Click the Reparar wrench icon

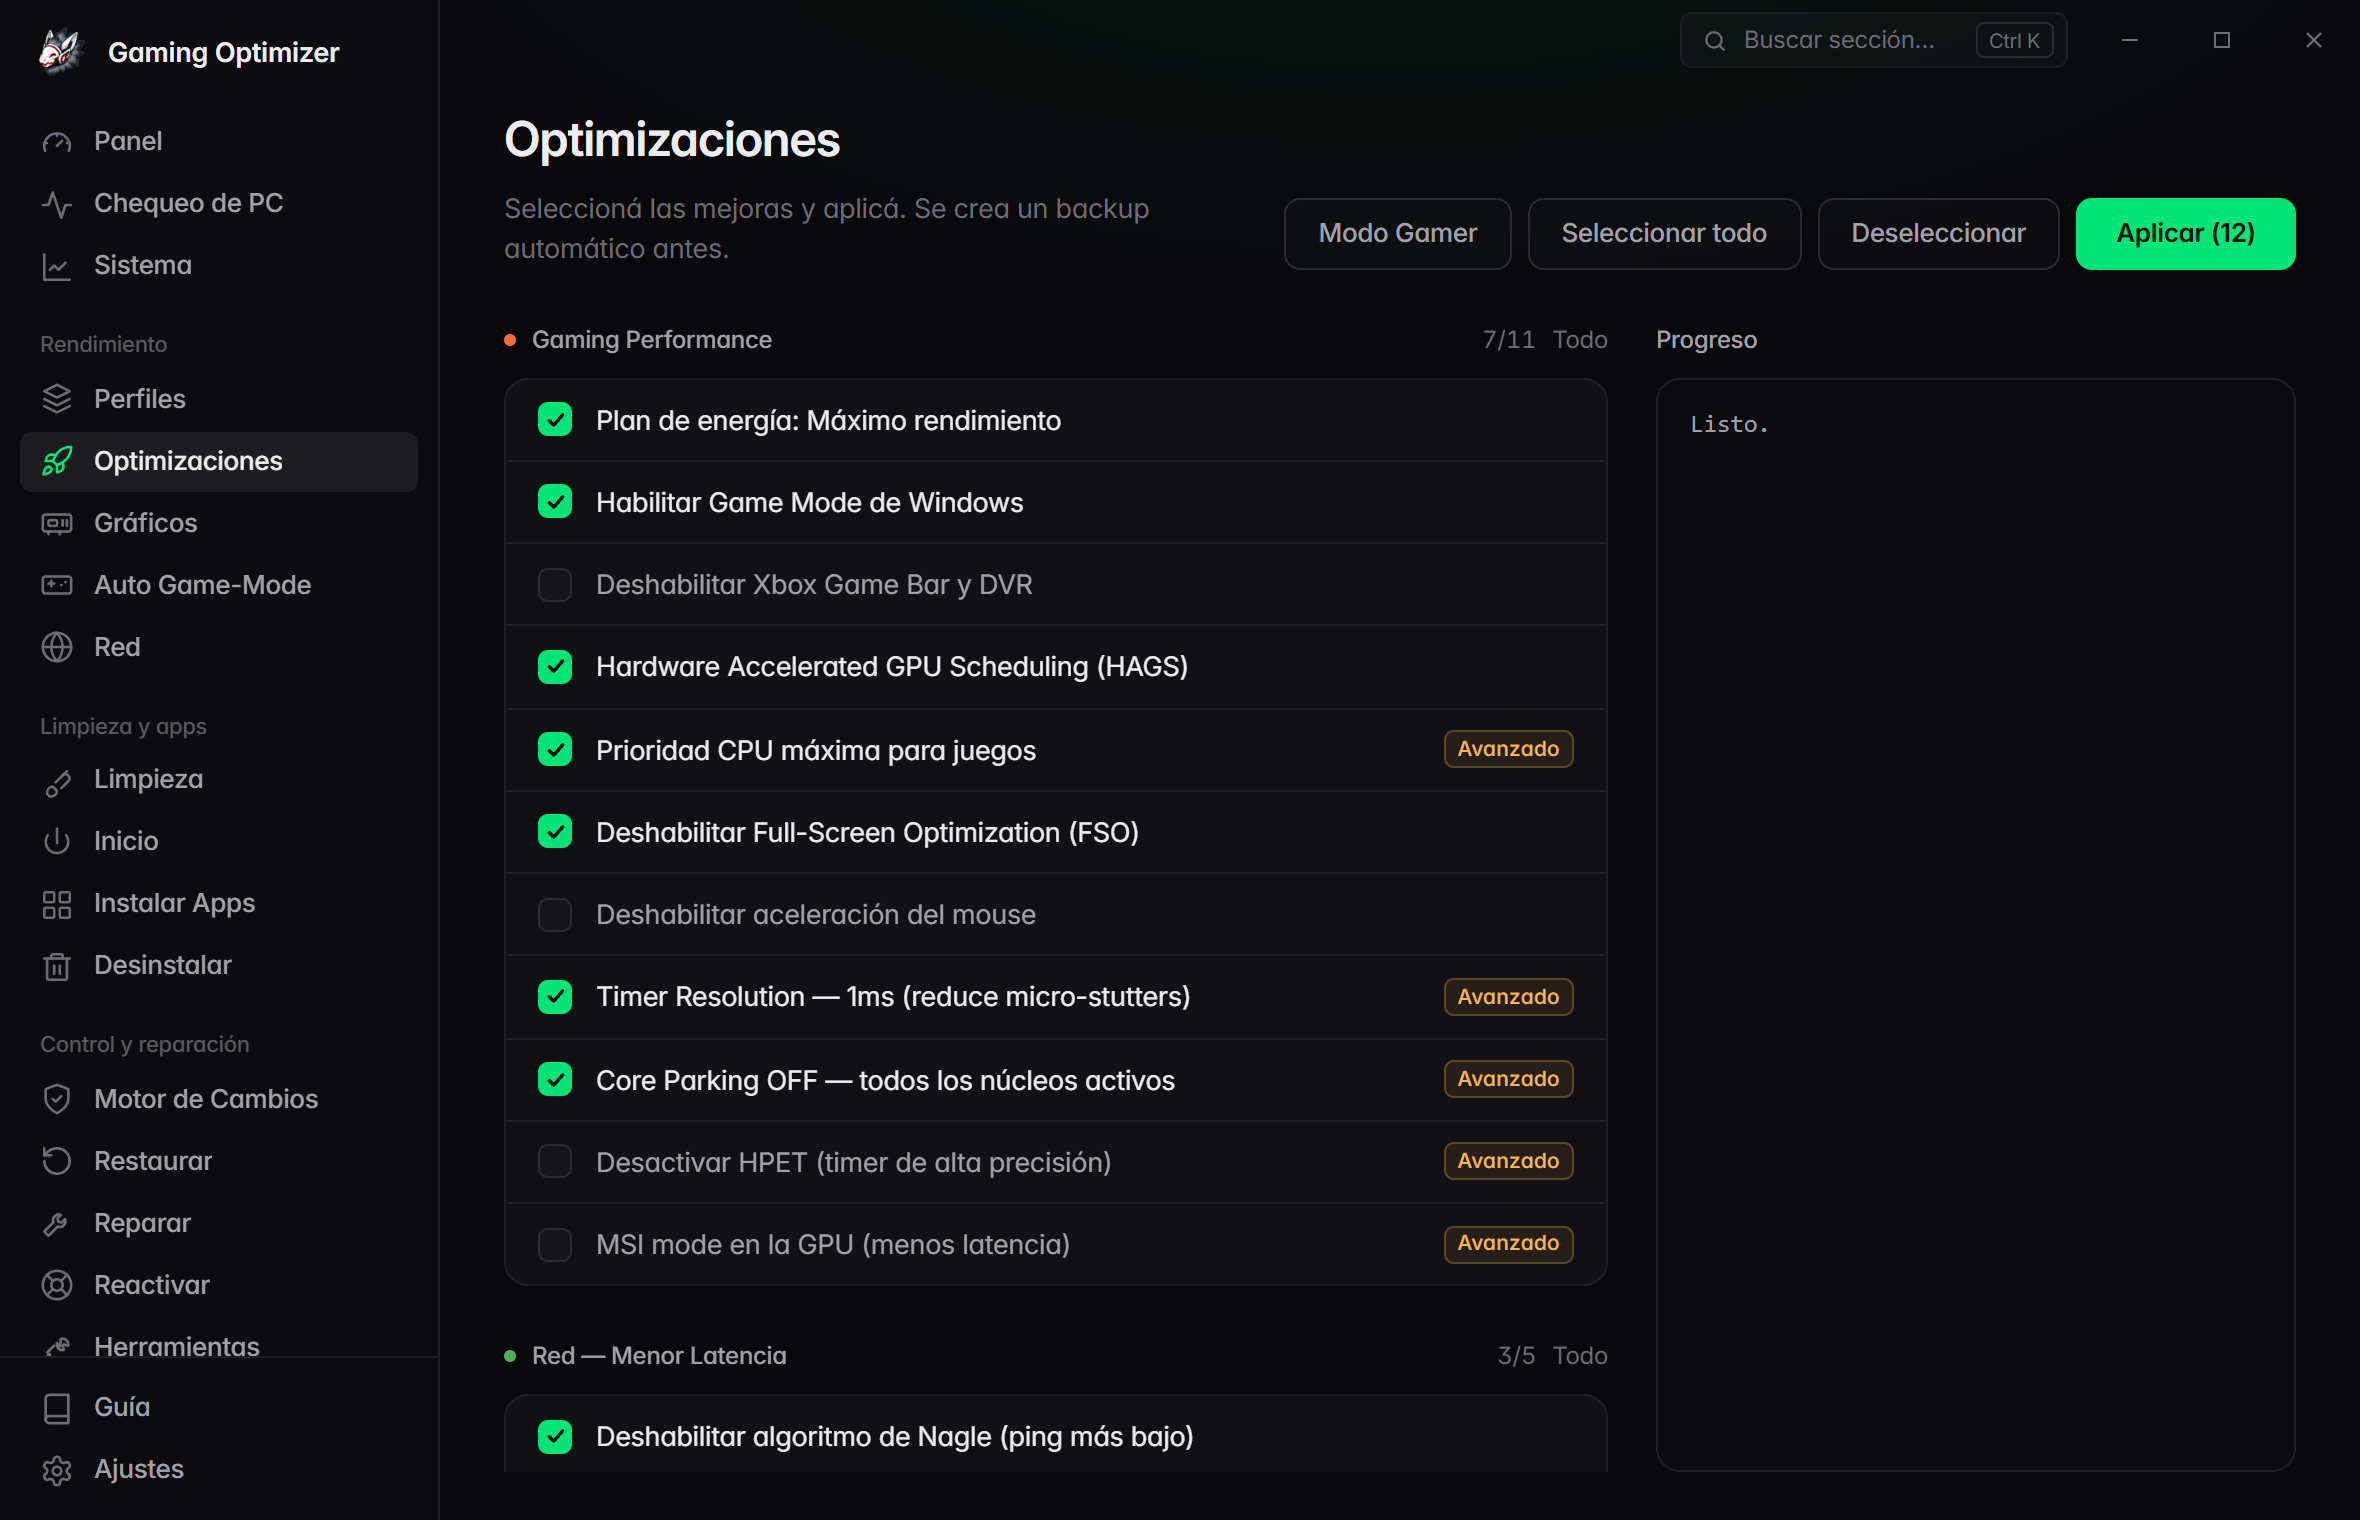click(x=57, y=1223)
